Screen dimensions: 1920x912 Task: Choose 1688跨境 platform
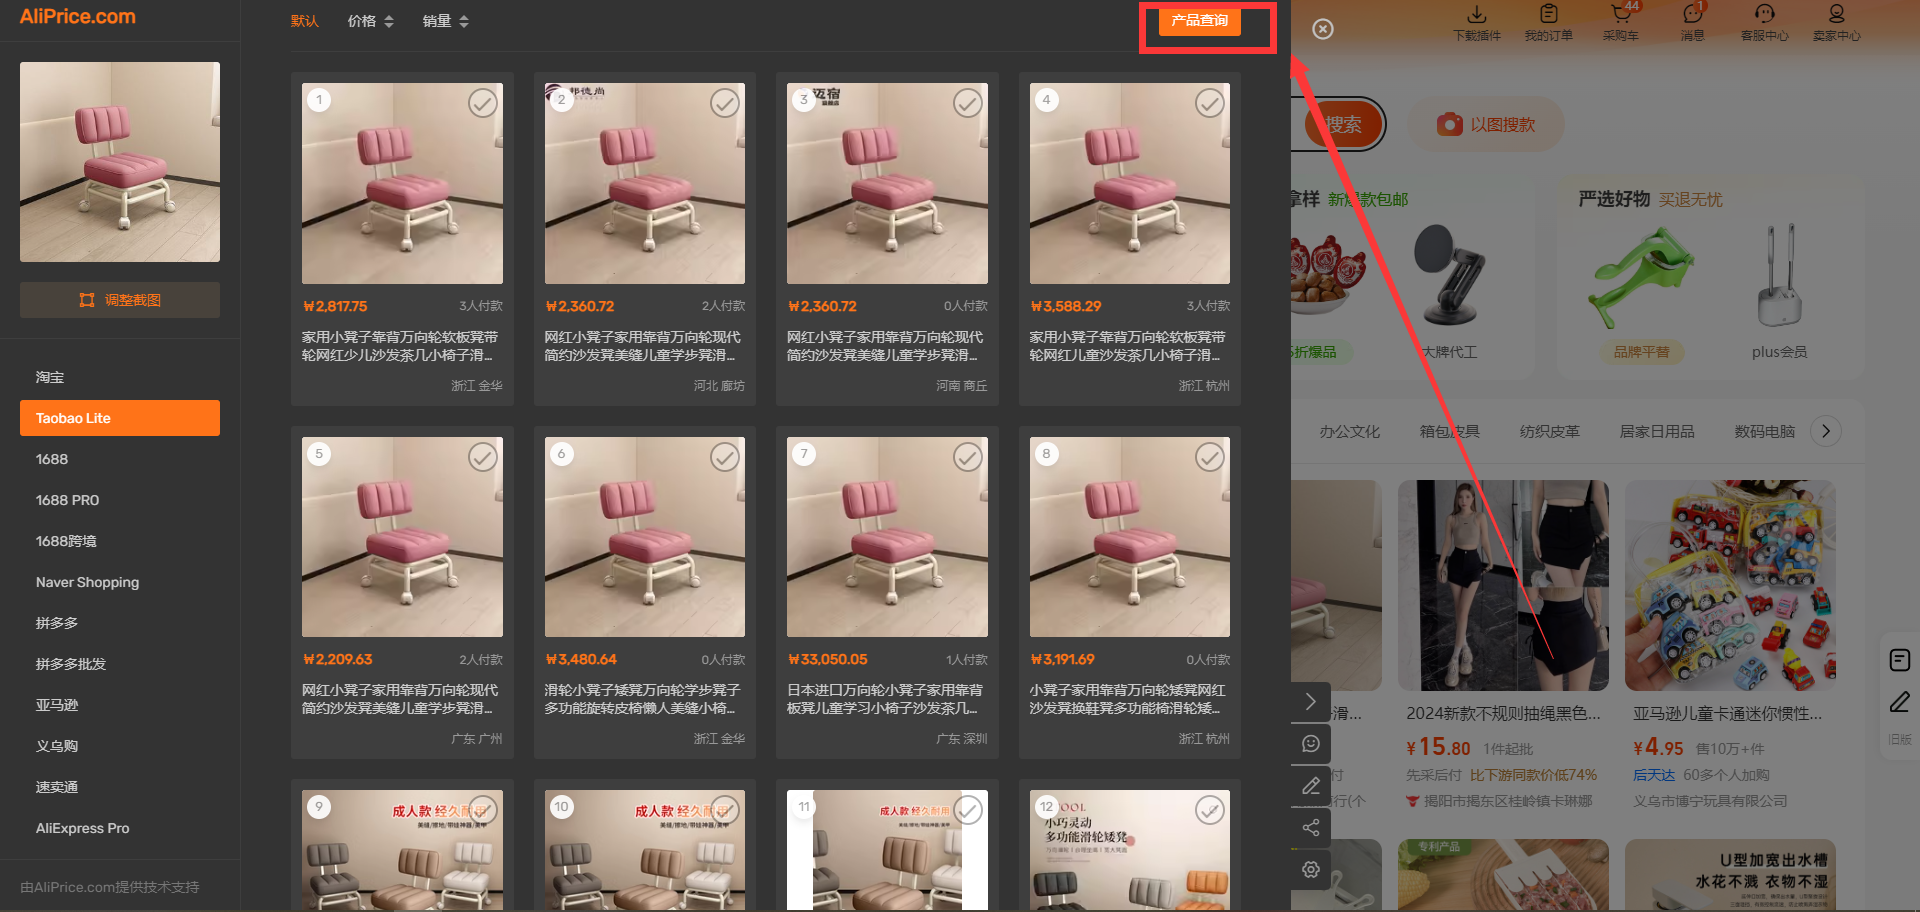pyautogui.click(x=120, y=541)
